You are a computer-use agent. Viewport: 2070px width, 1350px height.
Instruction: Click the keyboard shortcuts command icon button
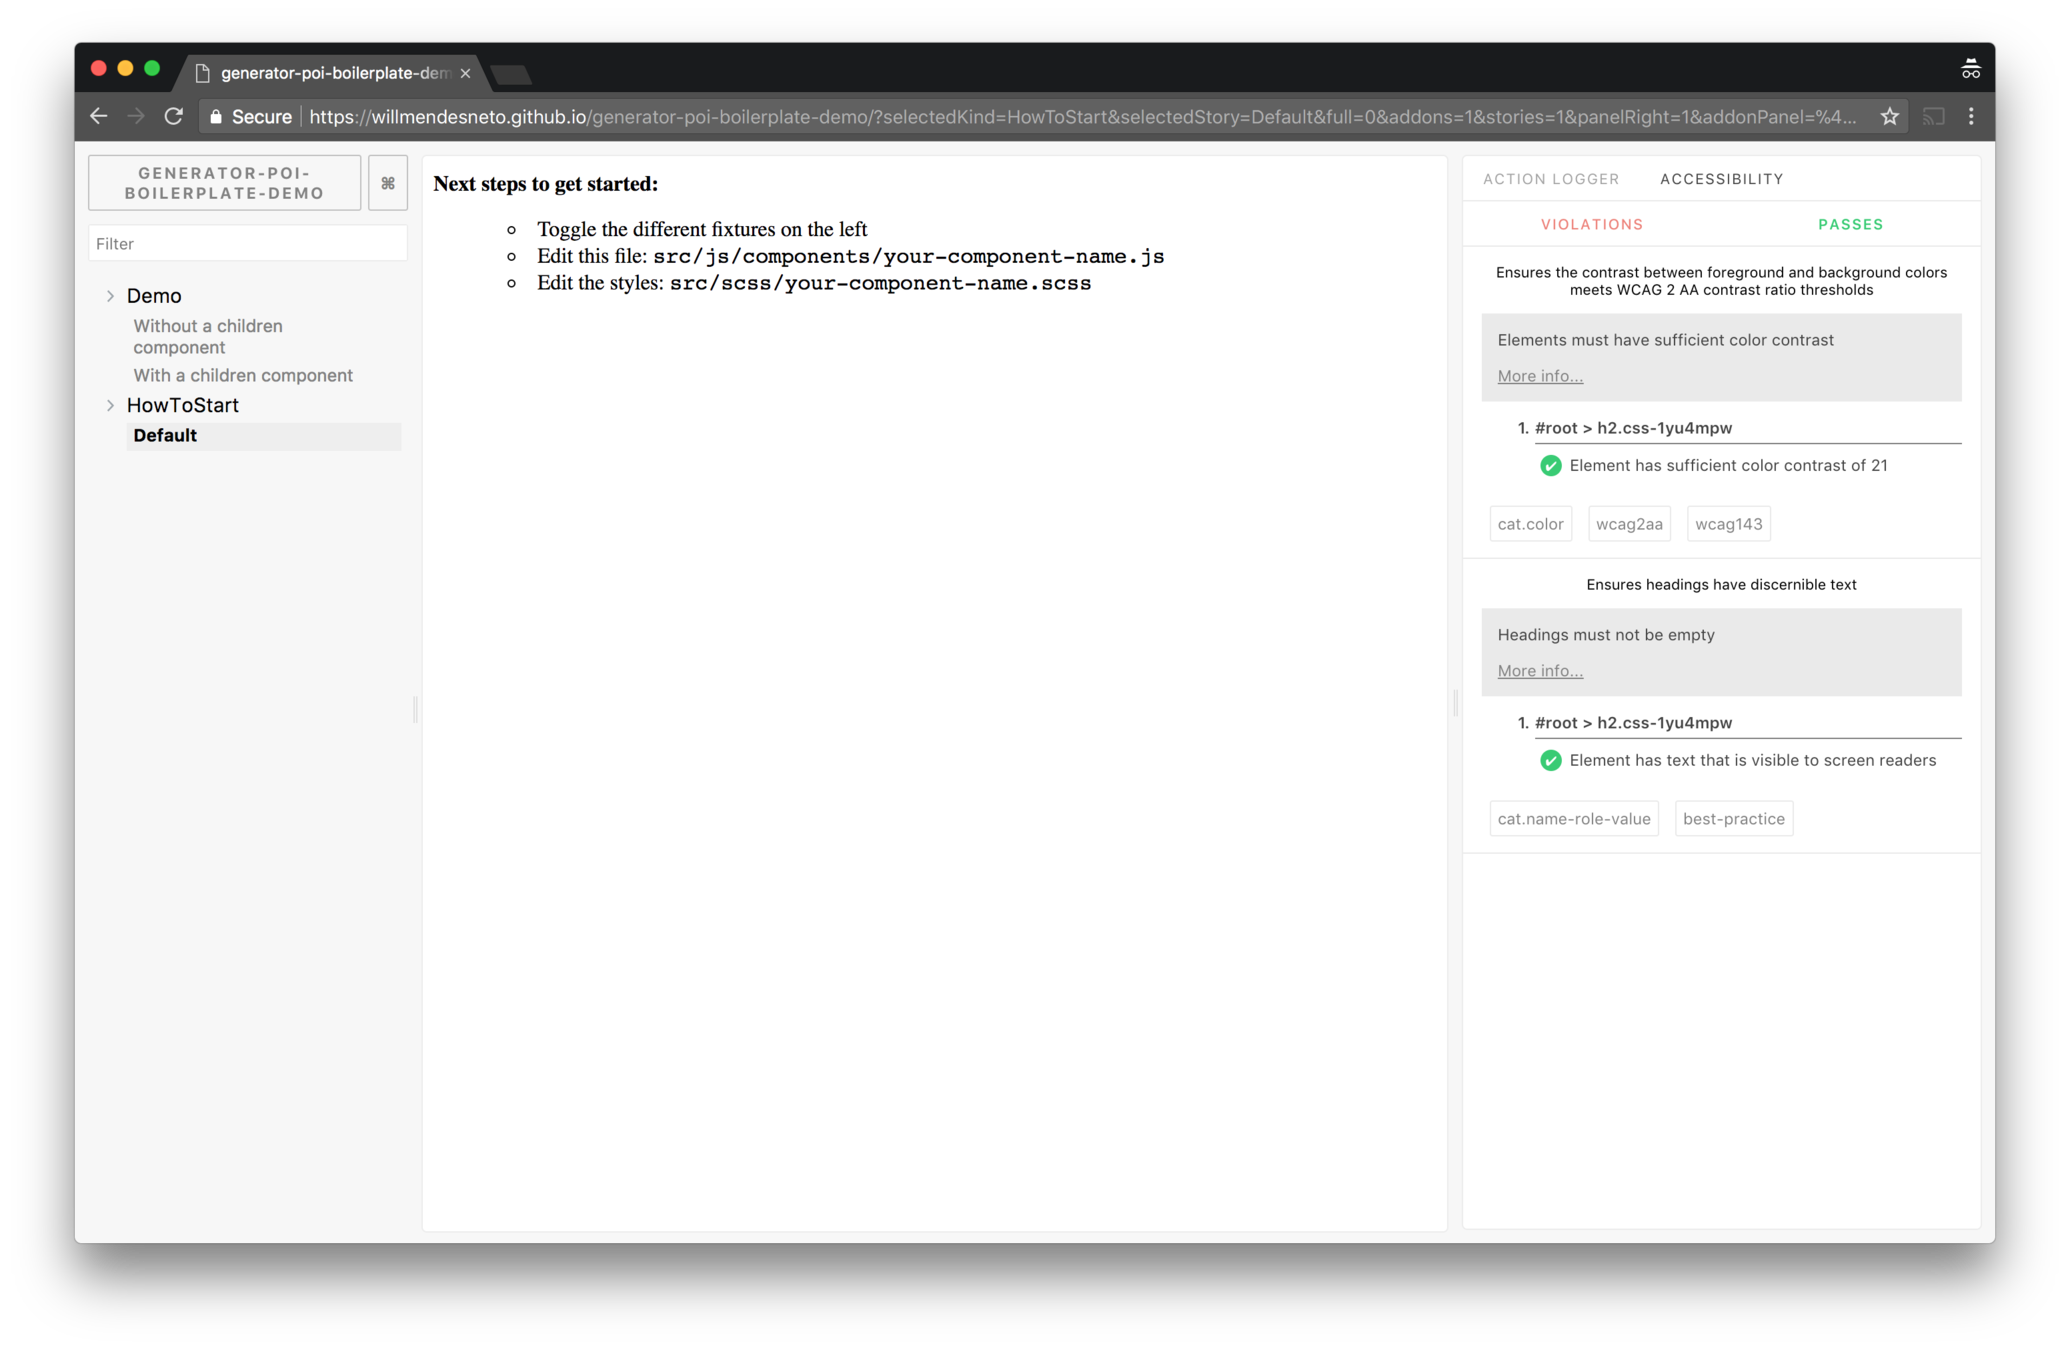point(387,183)
